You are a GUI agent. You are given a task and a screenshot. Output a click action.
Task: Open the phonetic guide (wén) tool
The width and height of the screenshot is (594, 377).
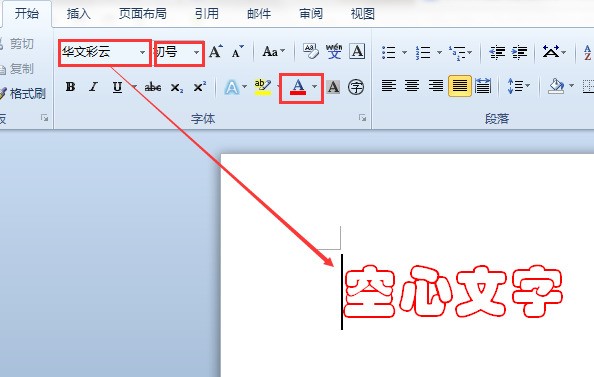click(334, 52)
